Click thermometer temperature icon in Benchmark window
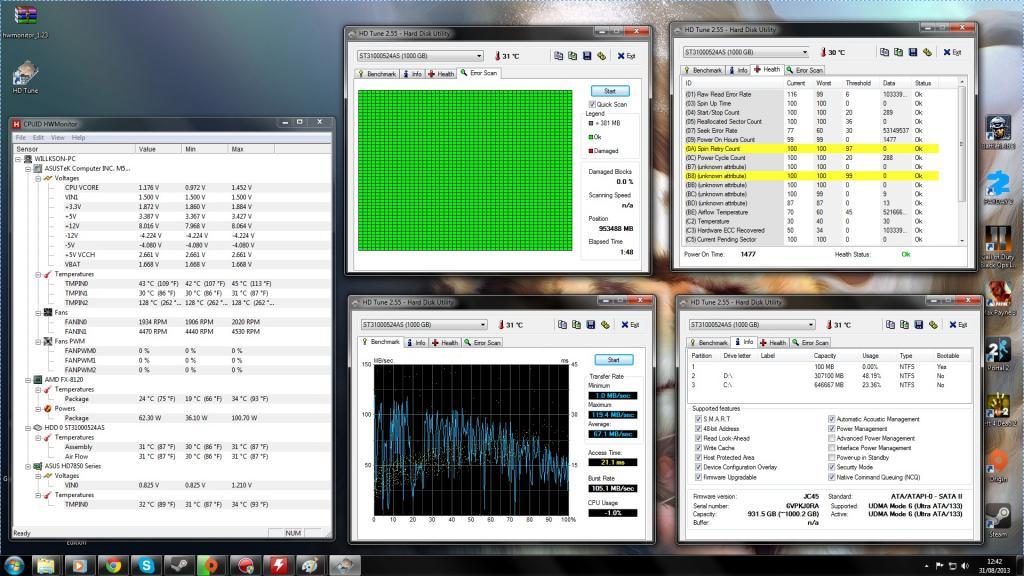The width and height of the screenshot is (1024, 576). [502, 325]
